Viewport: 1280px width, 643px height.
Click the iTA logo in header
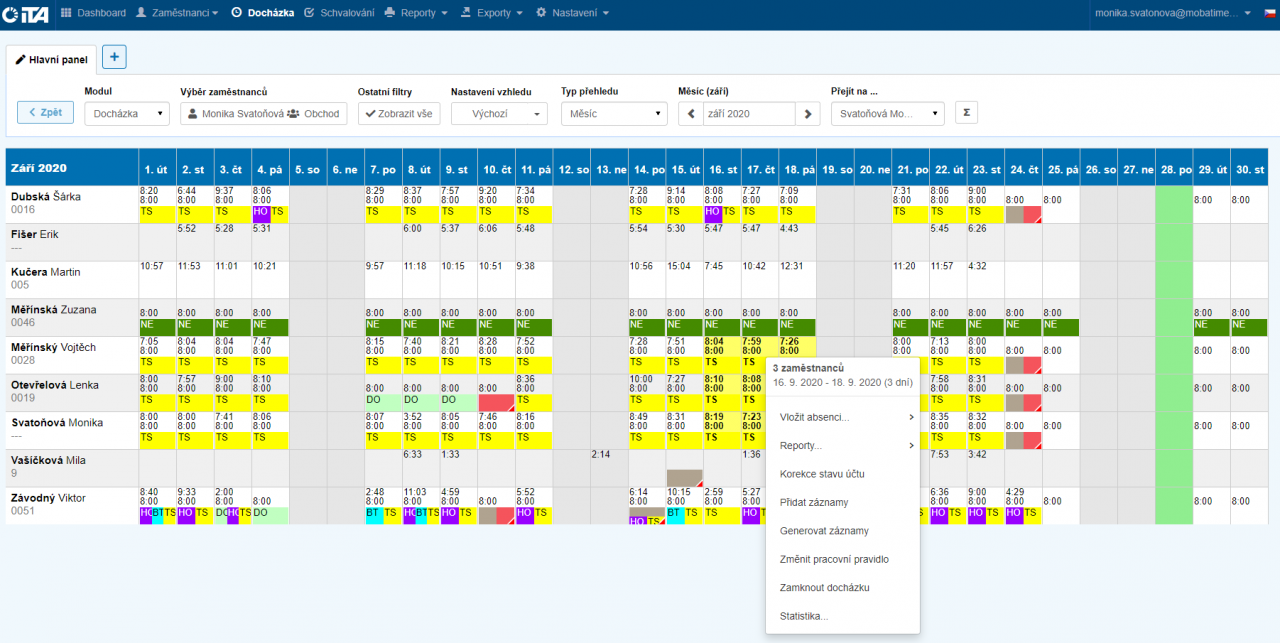(x=26, y=13)
